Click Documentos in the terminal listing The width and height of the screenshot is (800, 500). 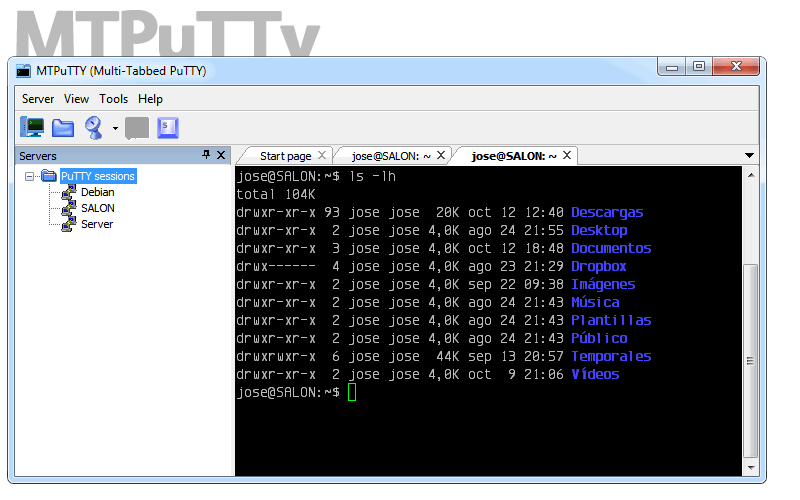point(611,248)
